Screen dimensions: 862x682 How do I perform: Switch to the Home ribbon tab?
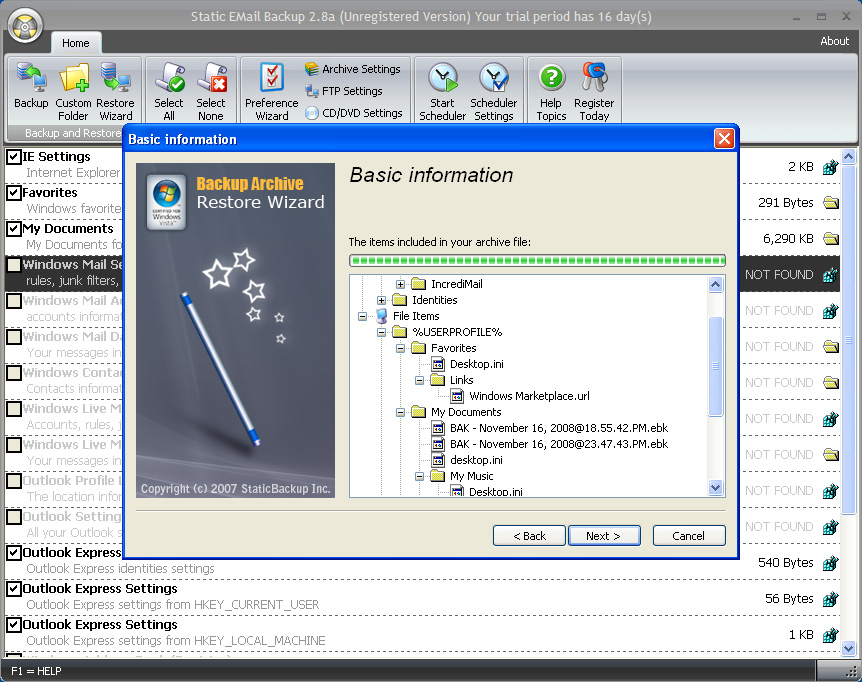click(x=76, y=43)
